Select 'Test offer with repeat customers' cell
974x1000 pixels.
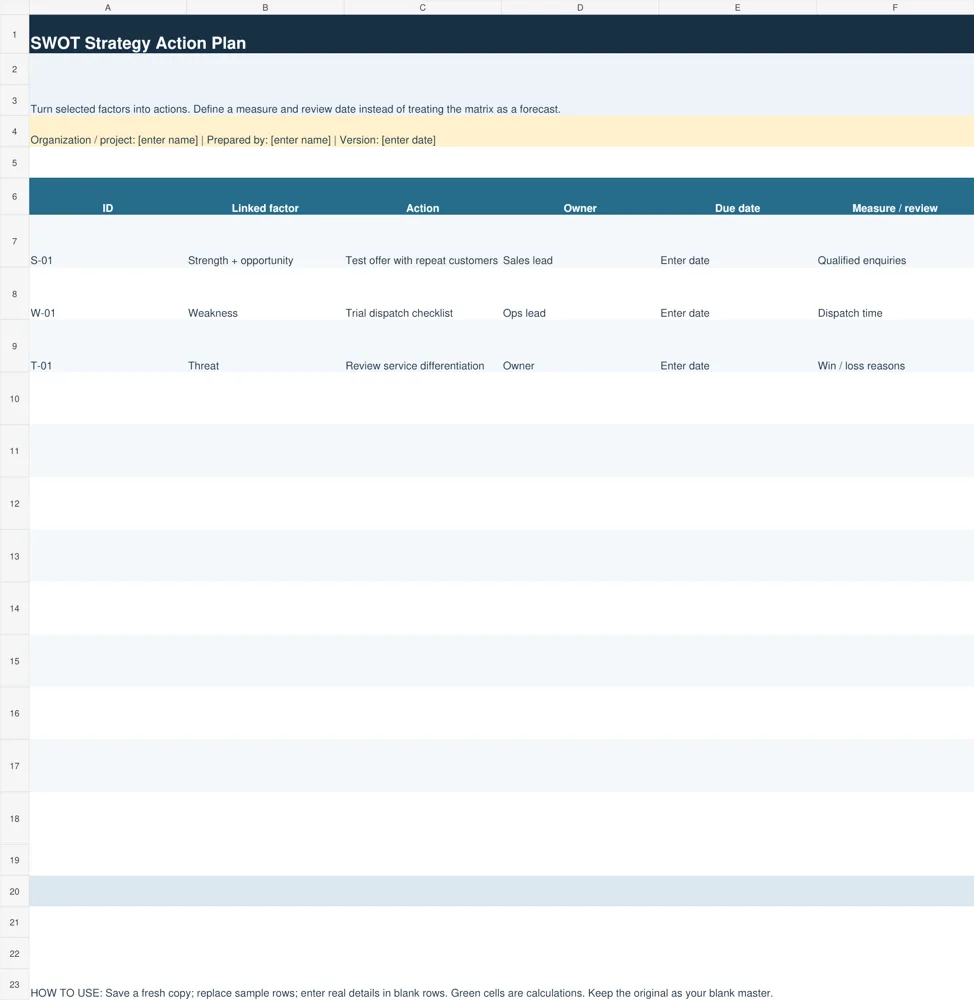click(x=423, y=241)
